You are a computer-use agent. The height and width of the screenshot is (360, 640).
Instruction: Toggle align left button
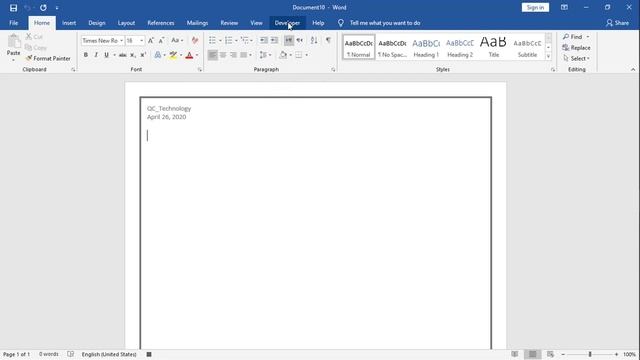pos(213,55)
